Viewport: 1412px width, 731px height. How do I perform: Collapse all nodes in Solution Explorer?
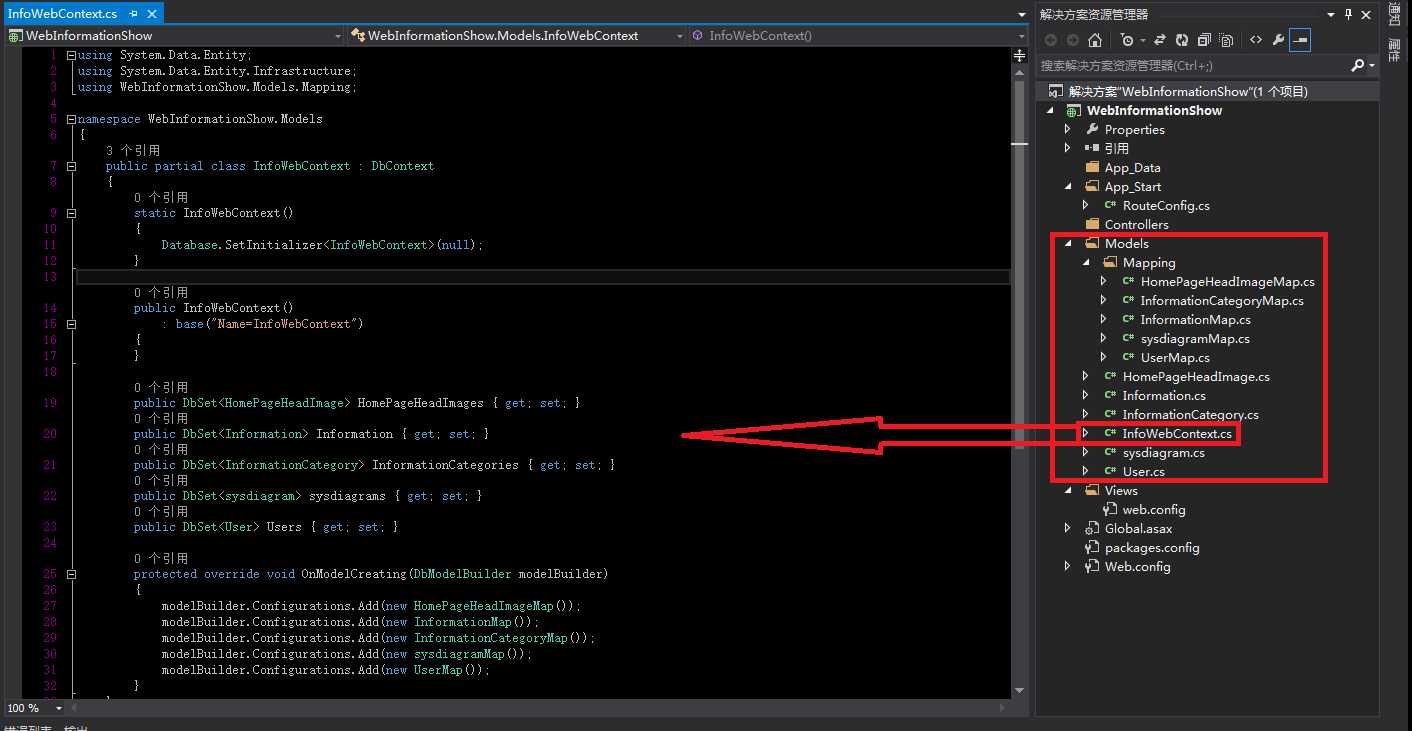coord(1204,40)
